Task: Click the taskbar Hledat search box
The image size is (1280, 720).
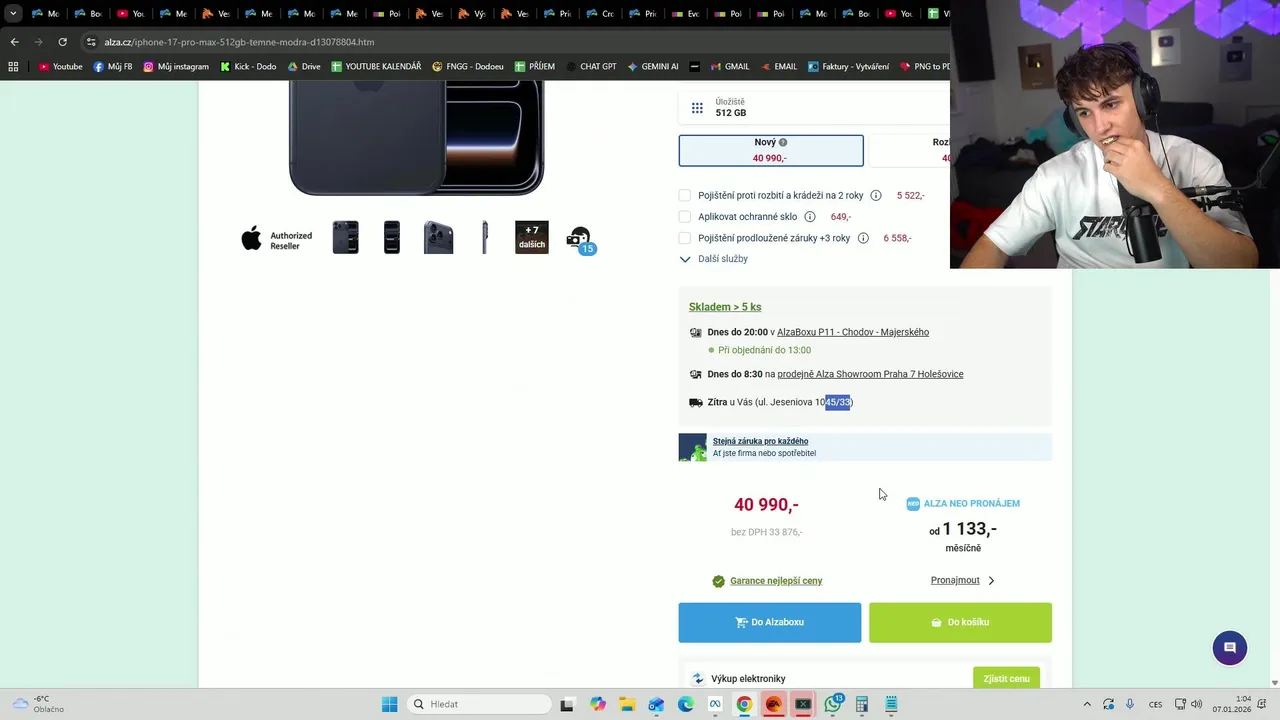Action: 480,704
